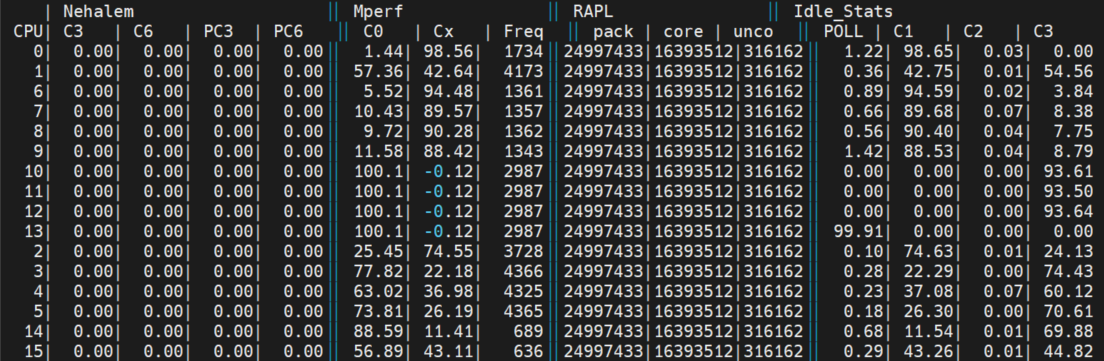This screenshot has width=1104, height=361.
Task: Select the frequency value 1343
Action: click(x=523, y=151)
